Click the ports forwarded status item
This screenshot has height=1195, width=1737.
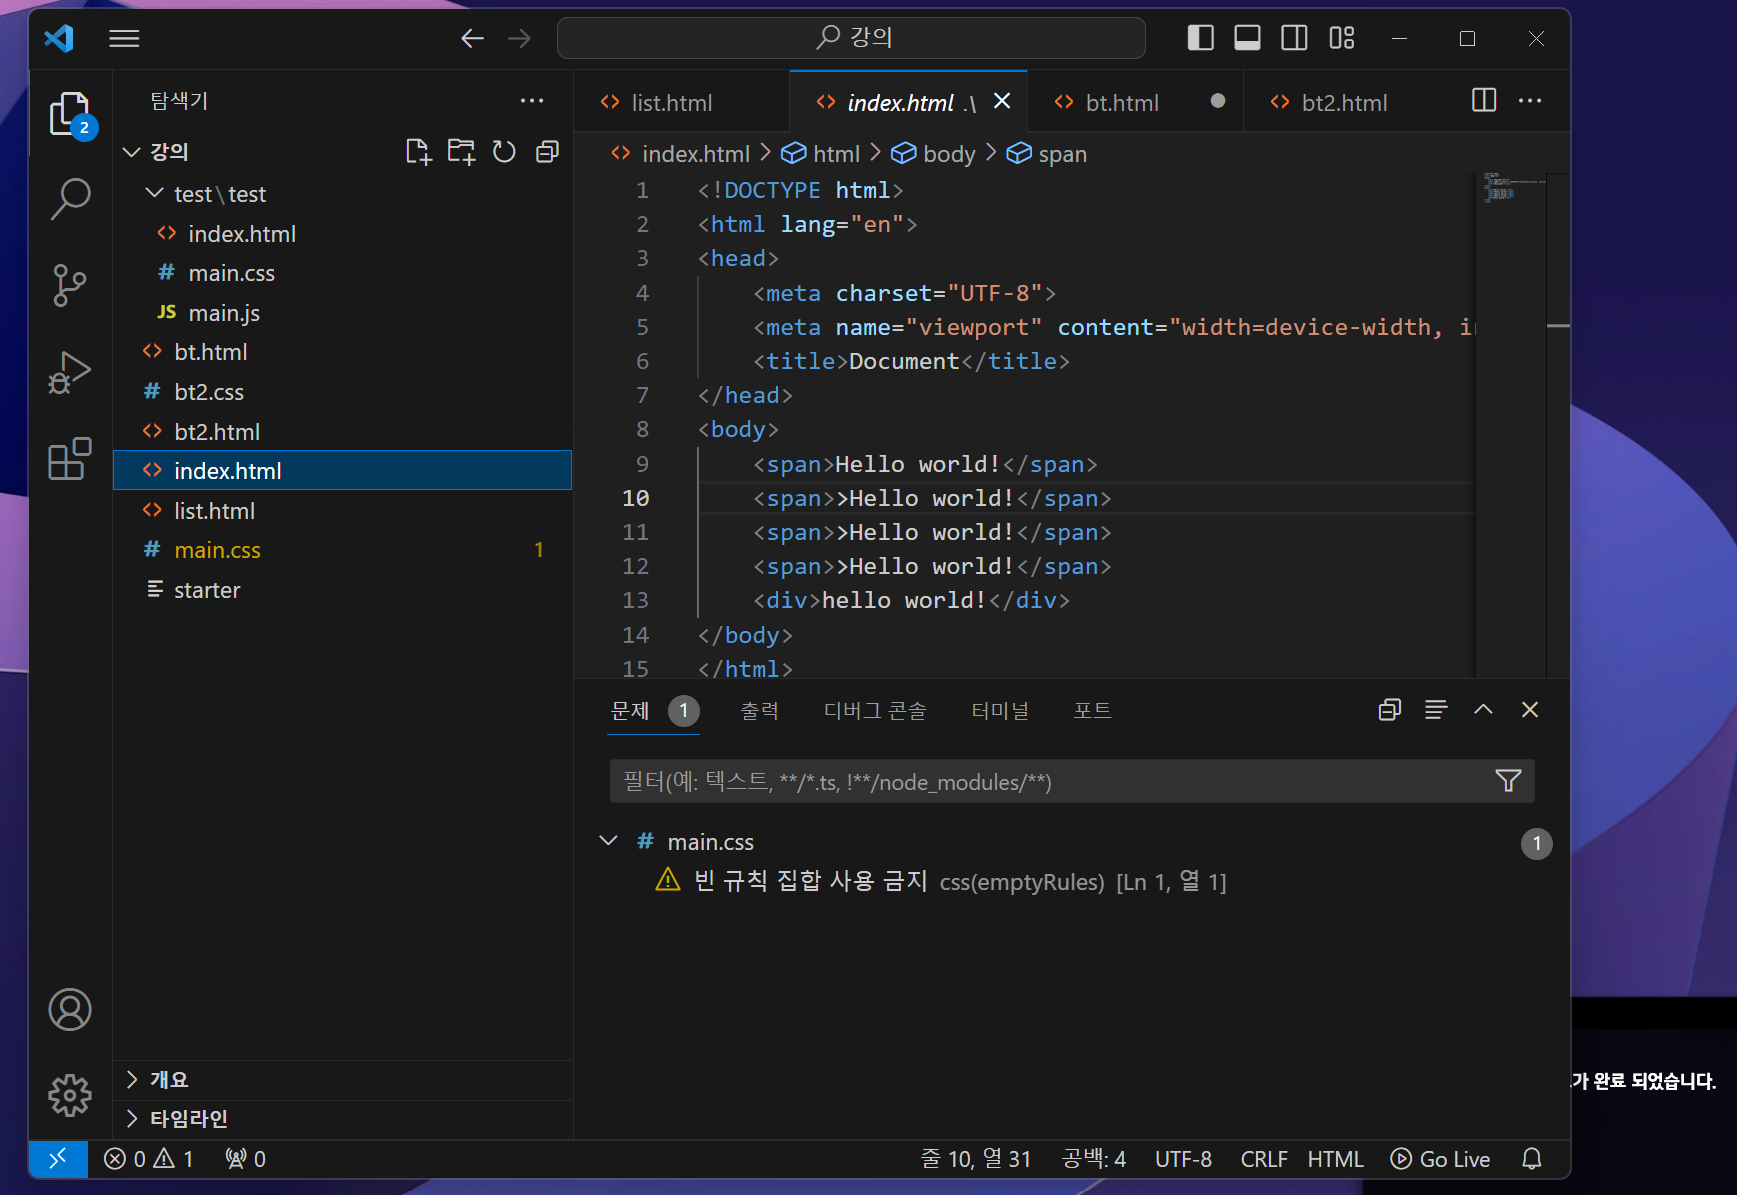246,1159
